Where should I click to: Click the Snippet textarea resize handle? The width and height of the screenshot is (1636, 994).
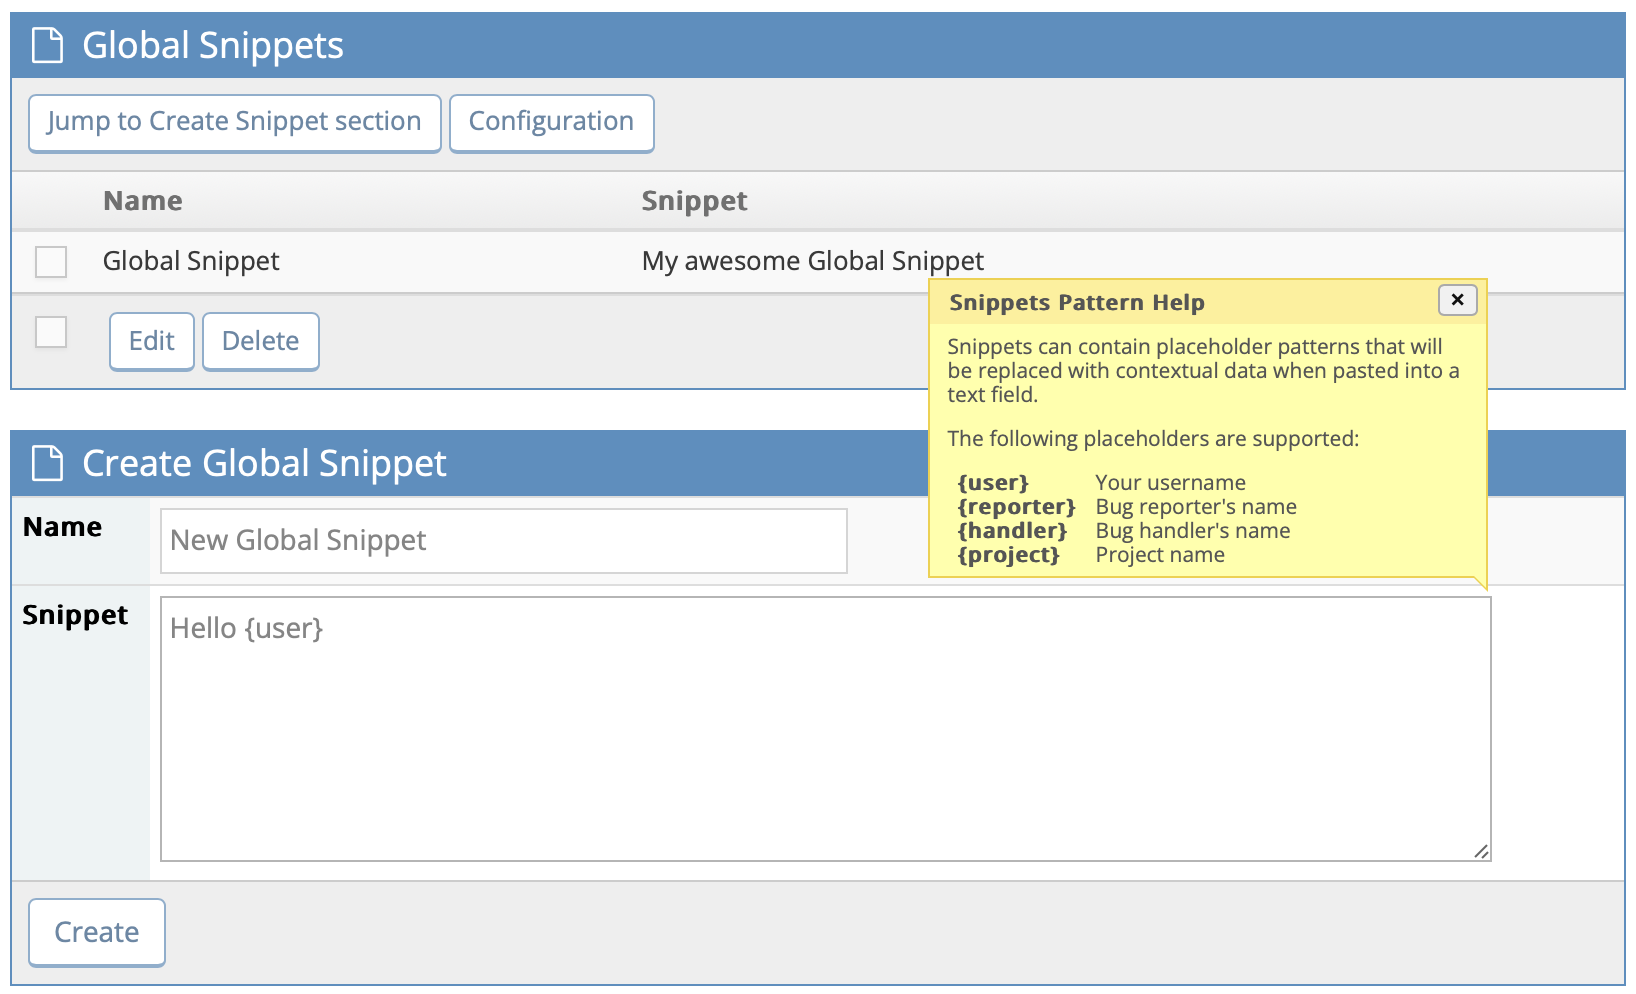1481,851
